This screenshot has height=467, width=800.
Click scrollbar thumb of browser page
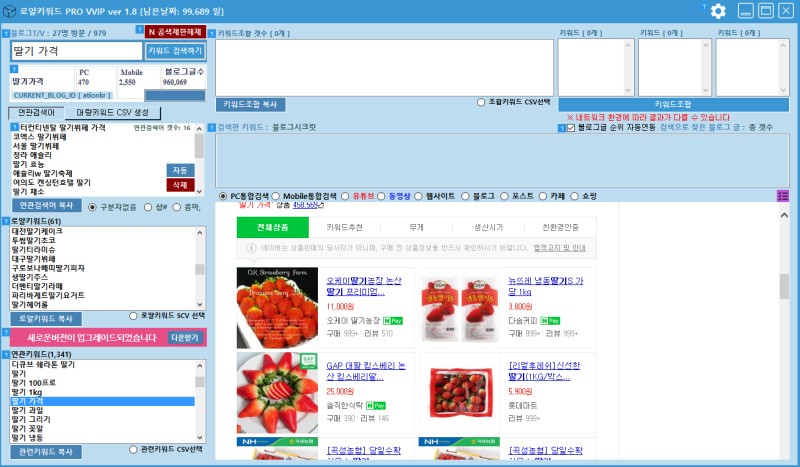(784, 286)
